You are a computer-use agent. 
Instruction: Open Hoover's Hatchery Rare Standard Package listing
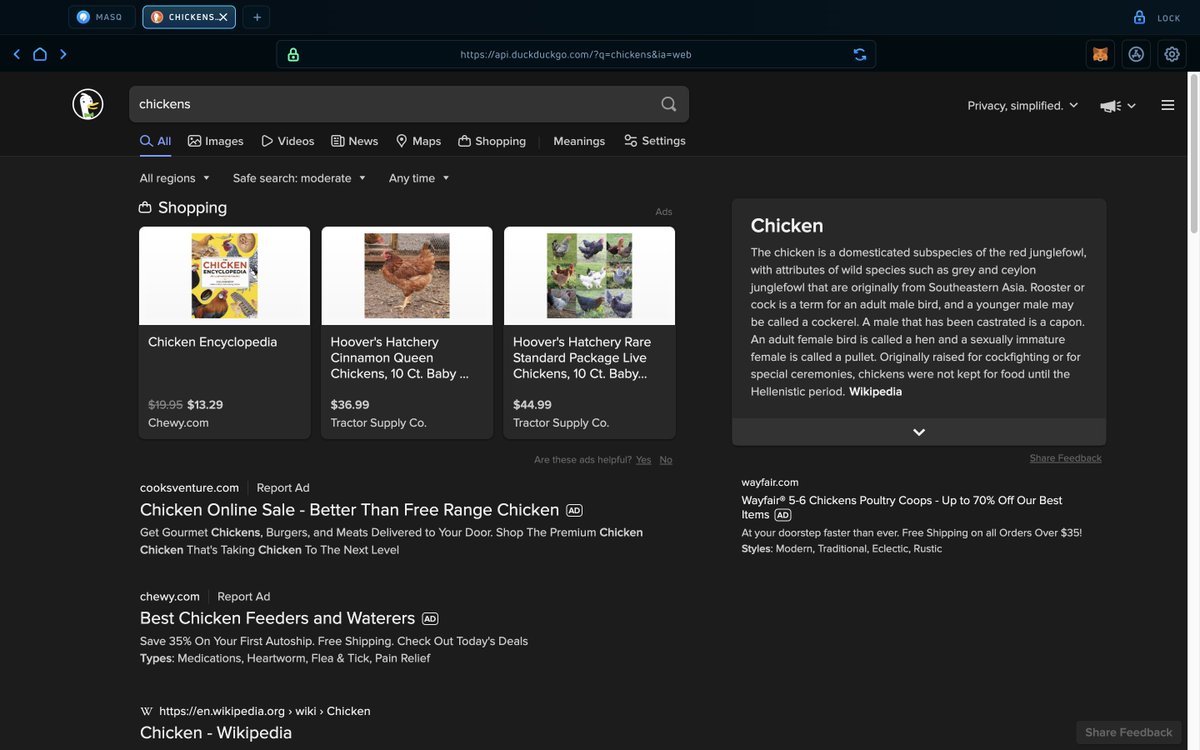582,358
